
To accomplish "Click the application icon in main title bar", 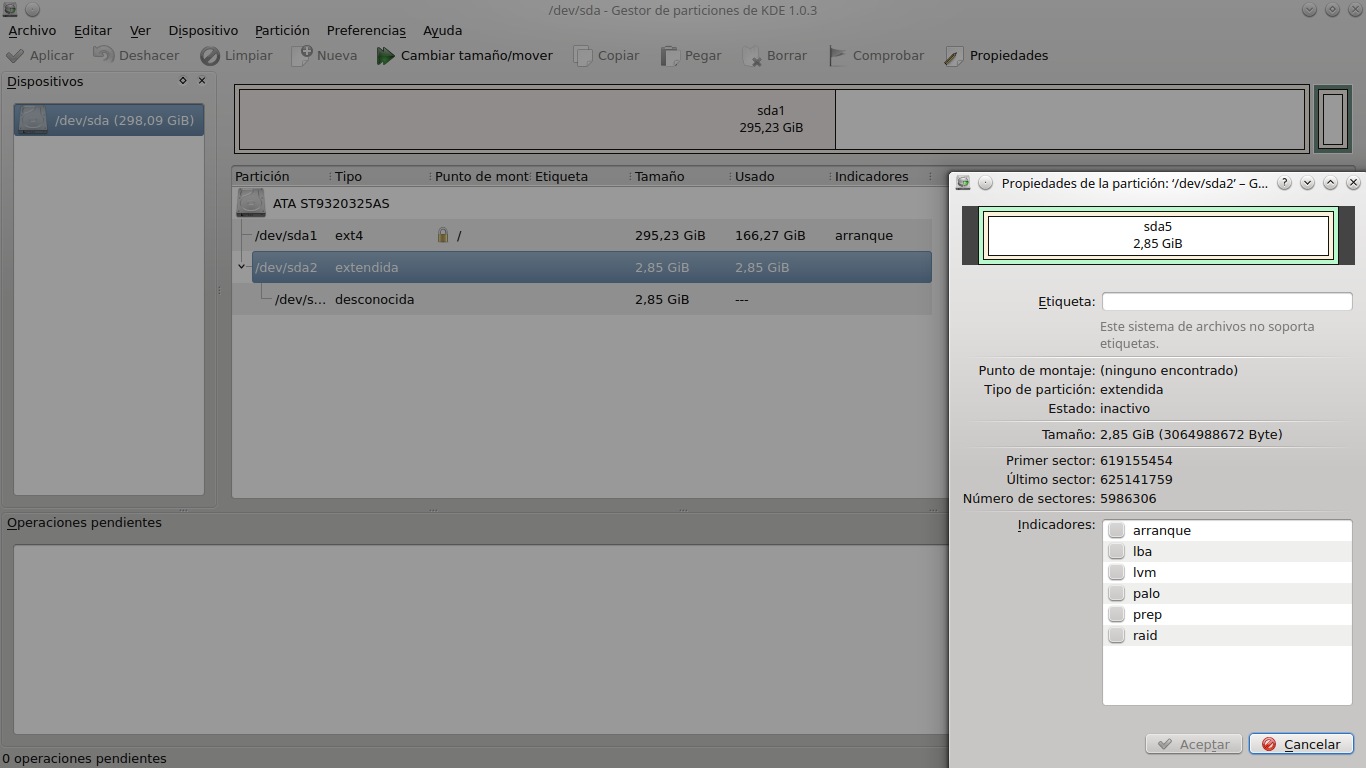I will [9, 9].
